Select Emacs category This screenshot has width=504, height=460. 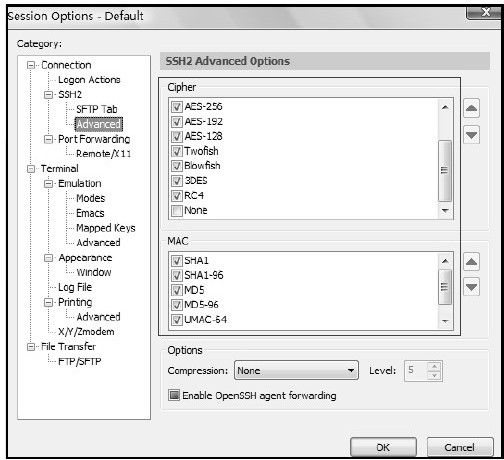coord(90,213)
